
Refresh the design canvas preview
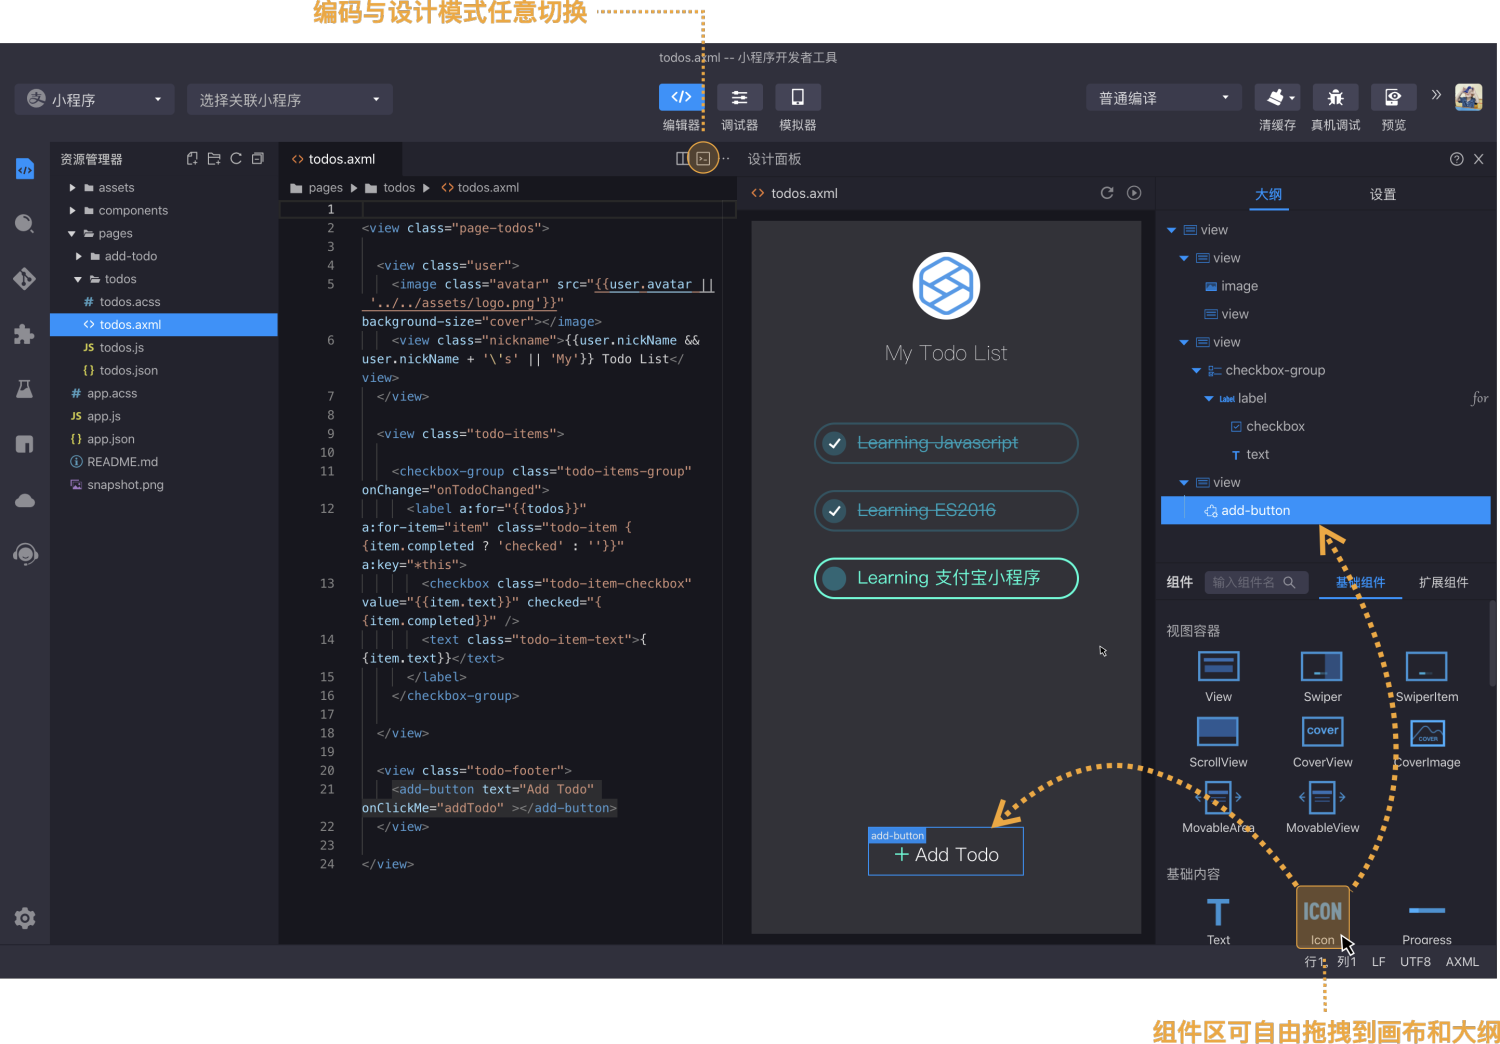pyautogui.click(x=1107, y=193)
